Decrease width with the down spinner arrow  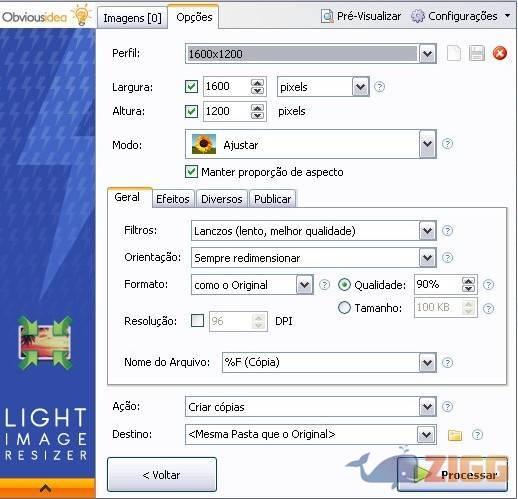coord(257,91)
